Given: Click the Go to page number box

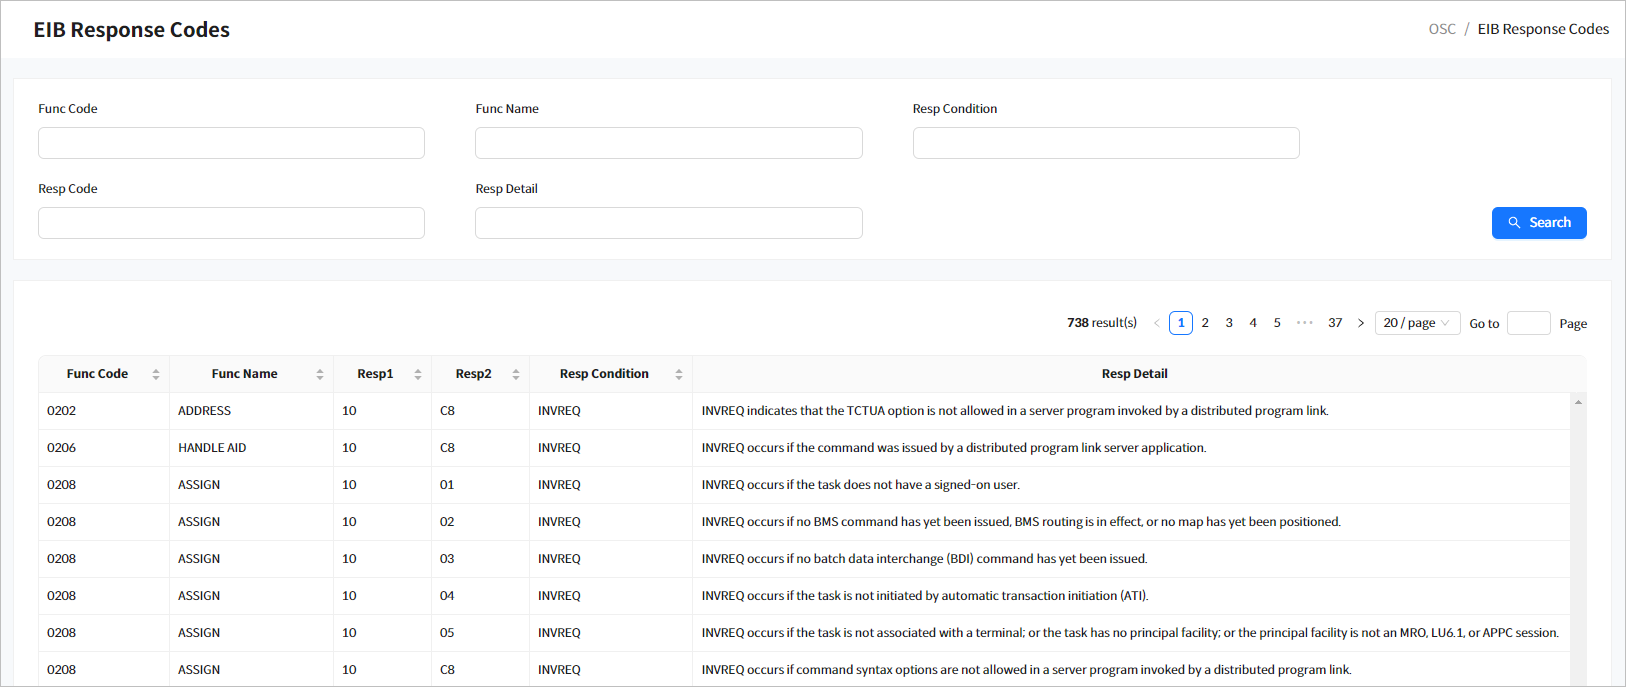Looking at the screenshot, I should pos(1527,323).
